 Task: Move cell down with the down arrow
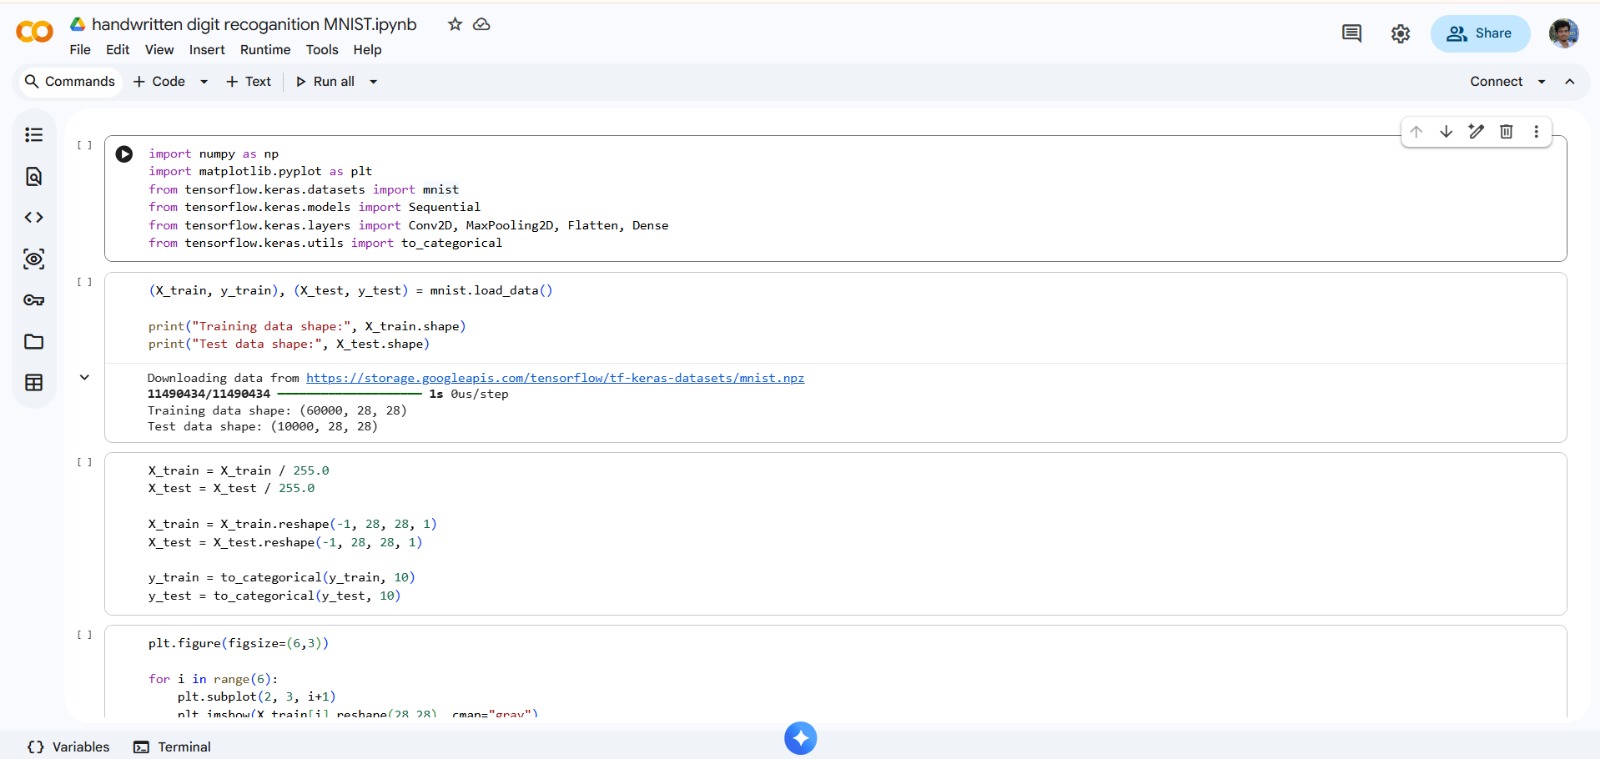click(1446, 132)
